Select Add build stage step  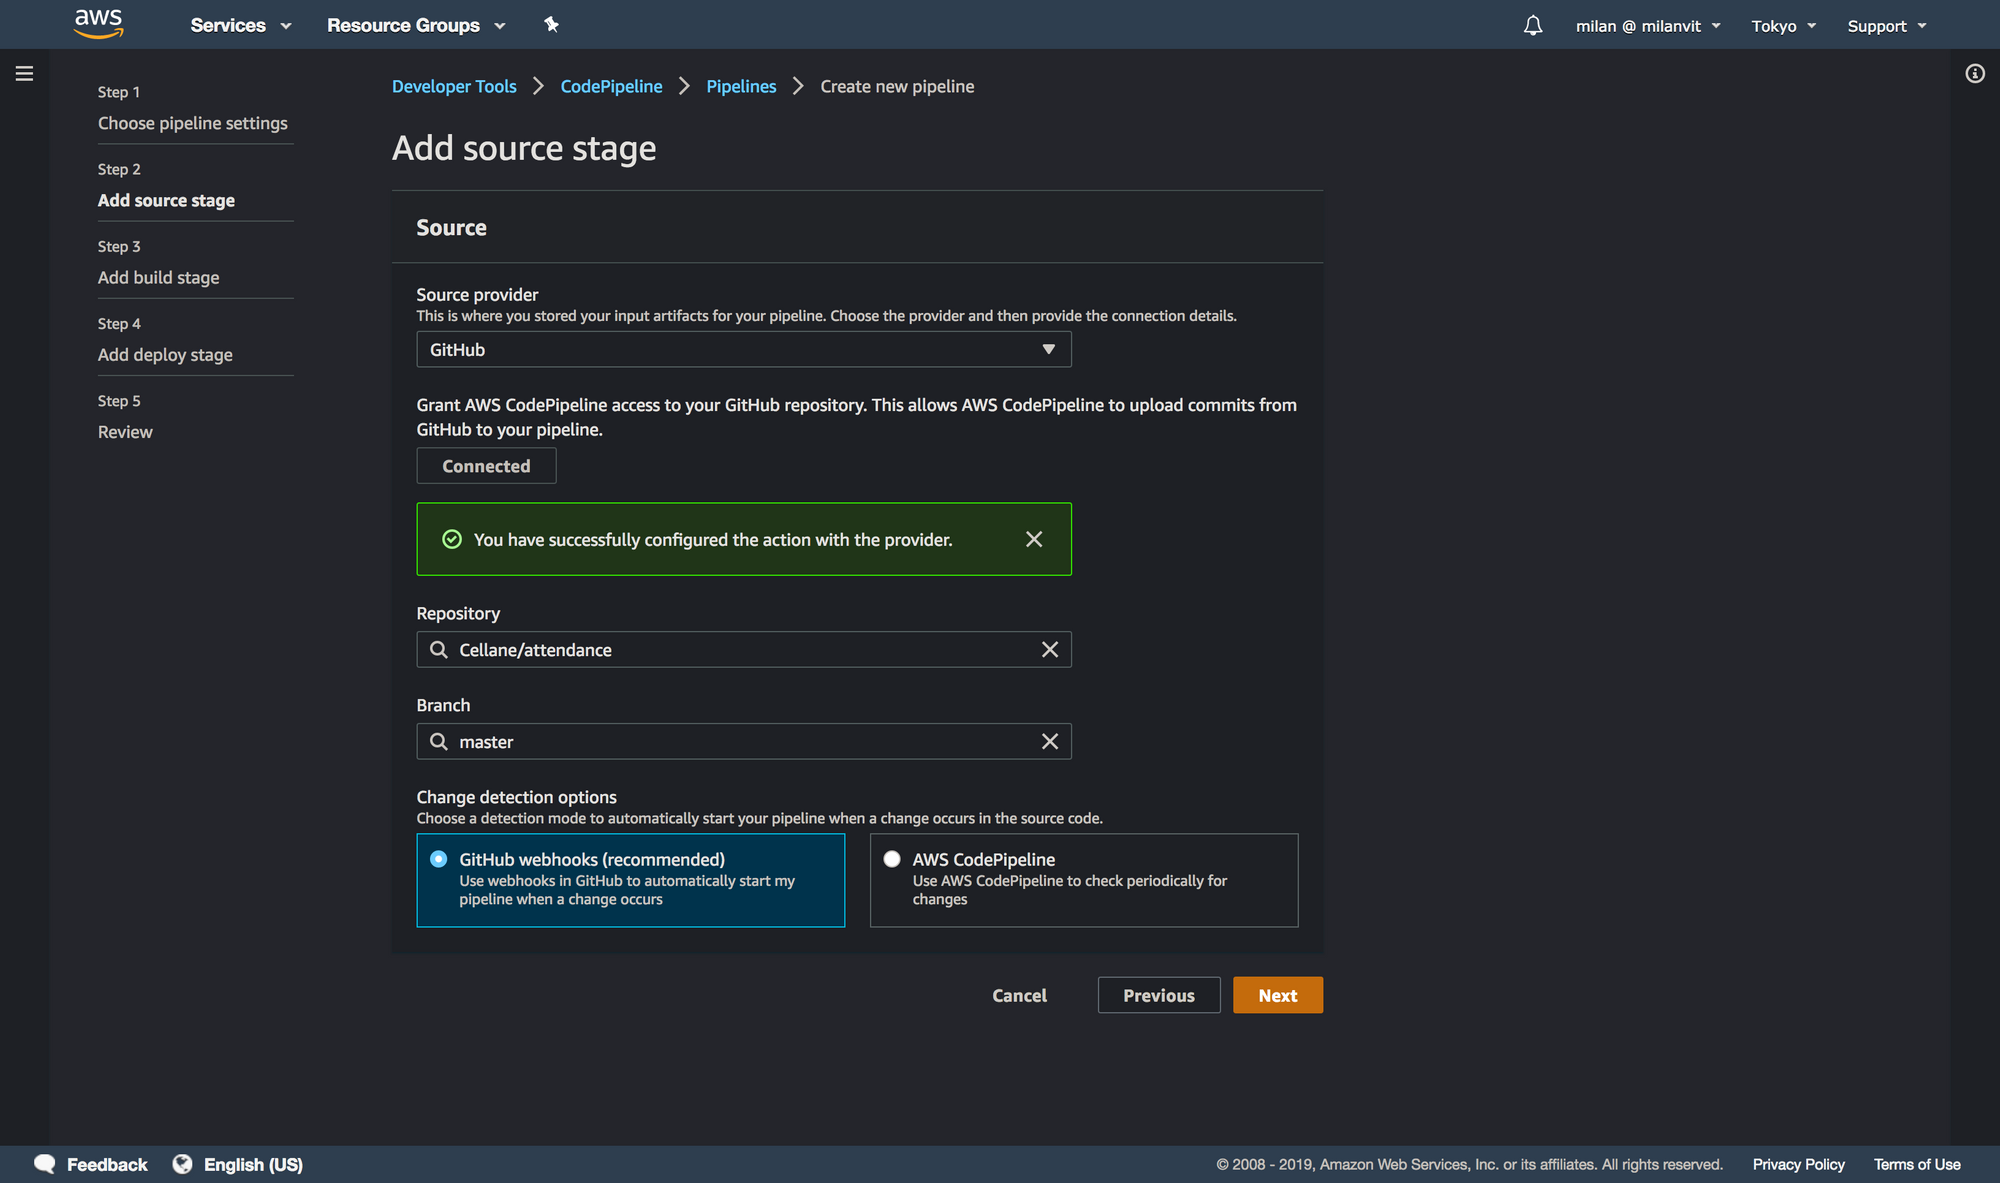(158, 277)
